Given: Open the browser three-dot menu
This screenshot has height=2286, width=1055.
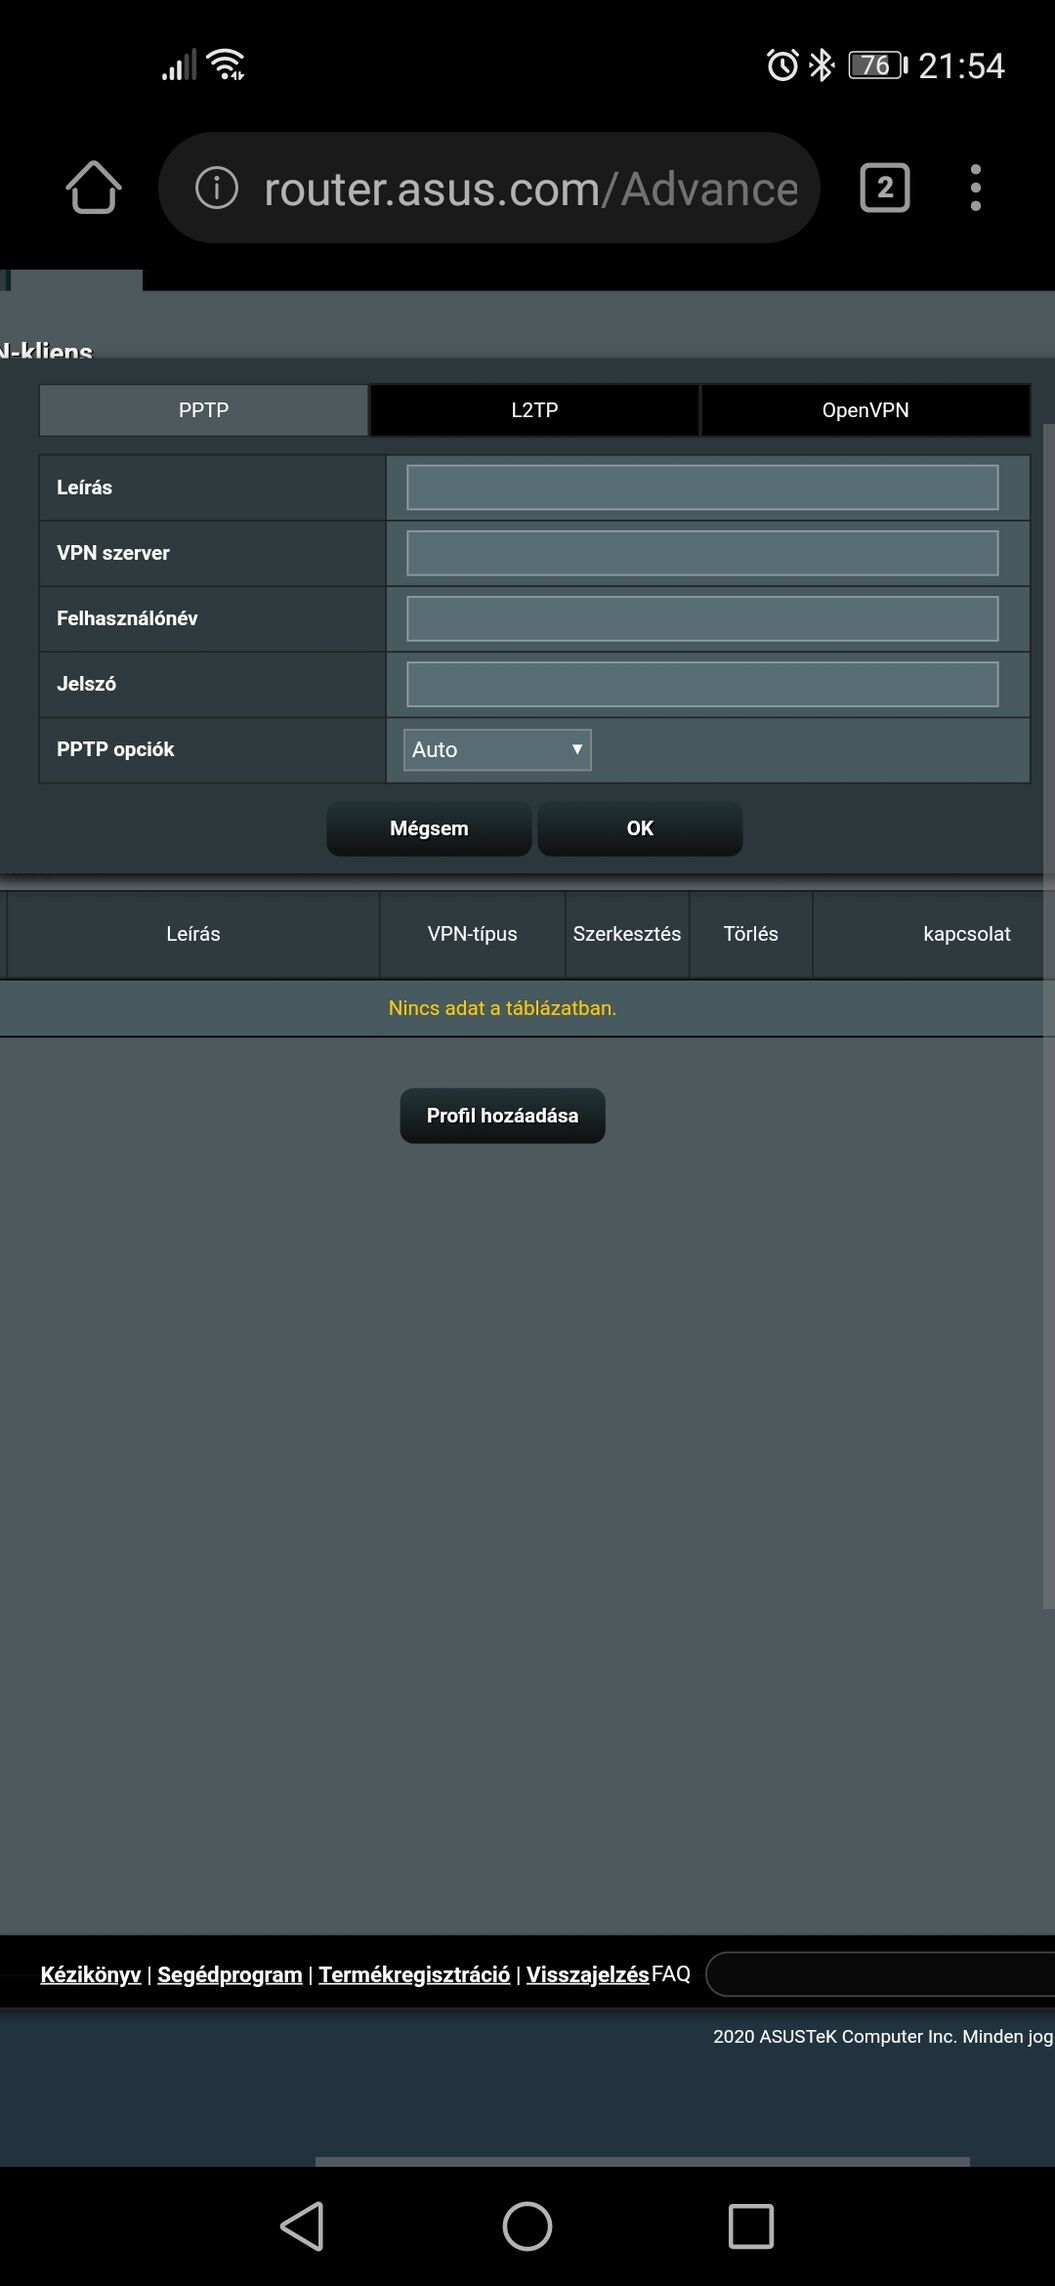Looking at the screenshot, I should click(975, 188).
